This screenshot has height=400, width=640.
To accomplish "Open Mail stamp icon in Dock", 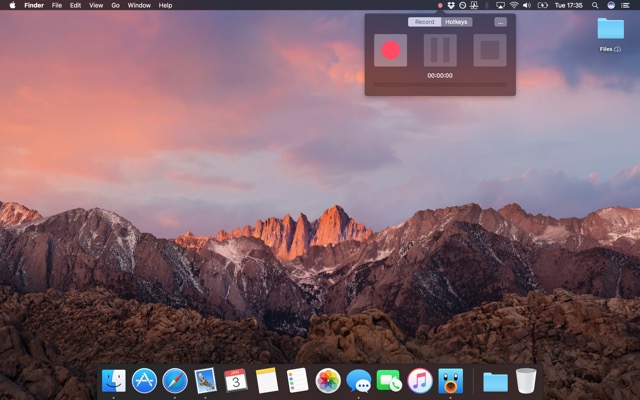I will [x=205, y=380].
